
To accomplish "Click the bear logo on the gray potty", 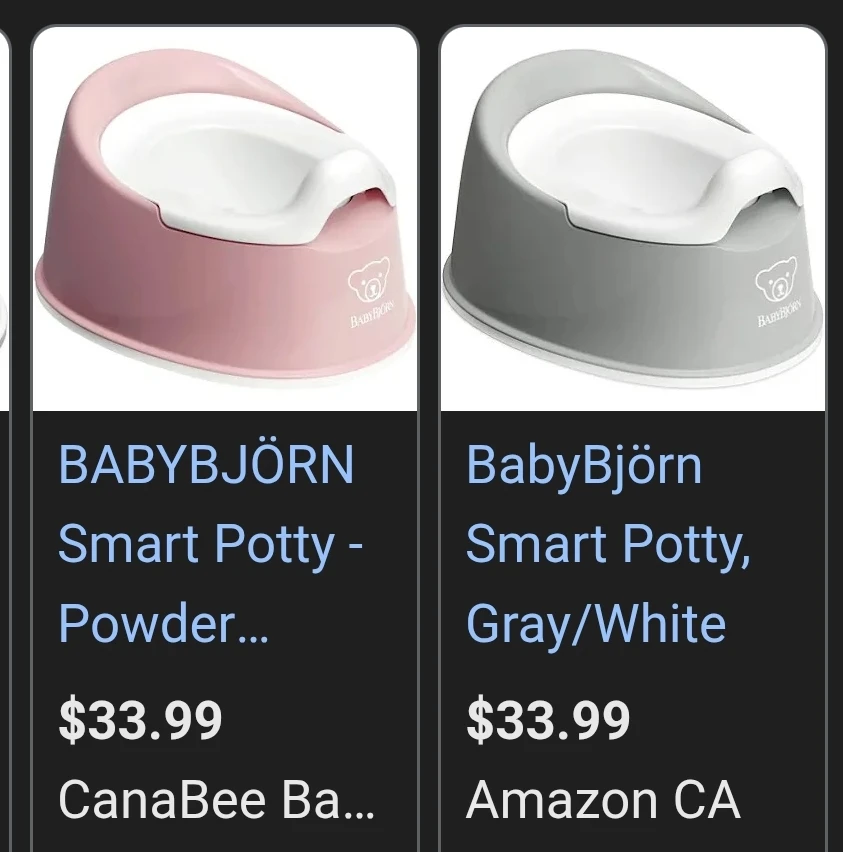I will (776, 281).
